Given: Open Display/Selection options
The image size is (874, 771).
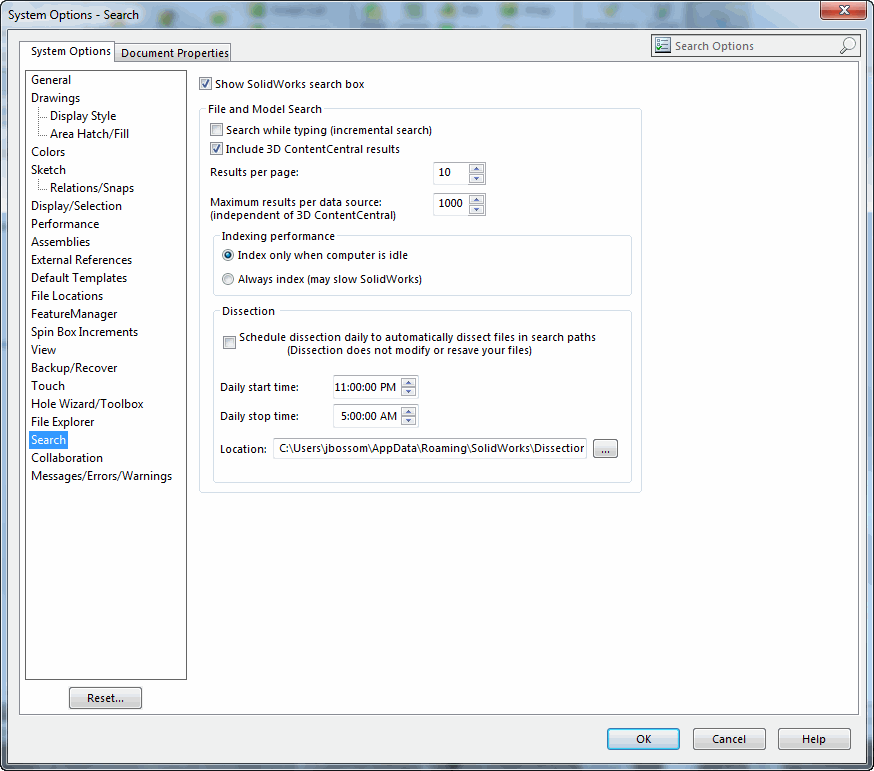Looking at the screenshot, I should [76, 206].
